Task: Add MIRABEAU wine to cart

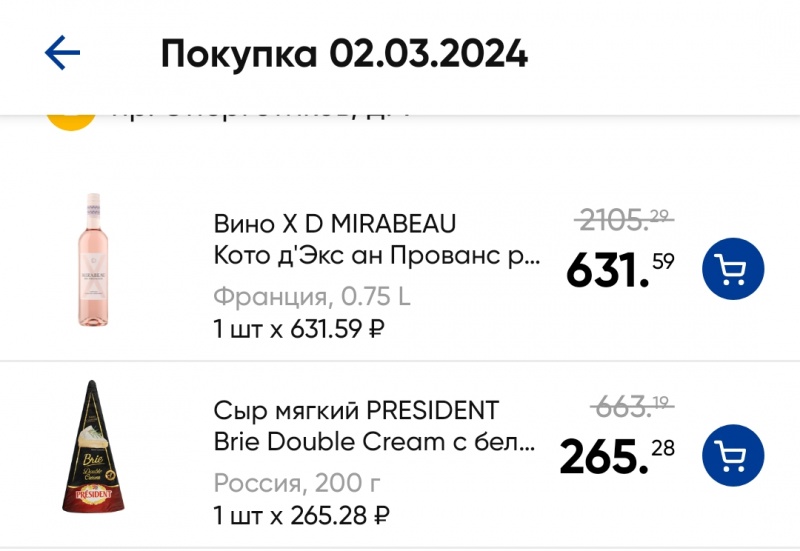Action: [733, 269]
